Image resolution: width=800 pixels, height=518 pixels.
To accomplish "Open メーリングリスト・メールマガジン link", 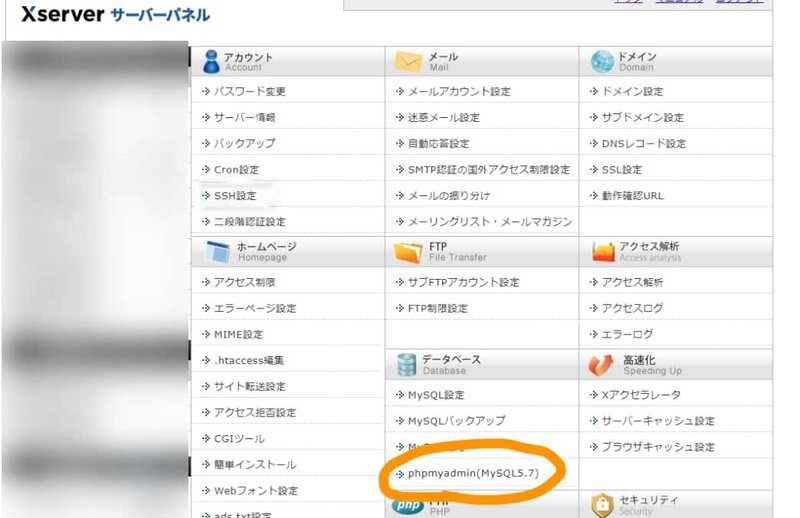I will (x=490, y=221).
